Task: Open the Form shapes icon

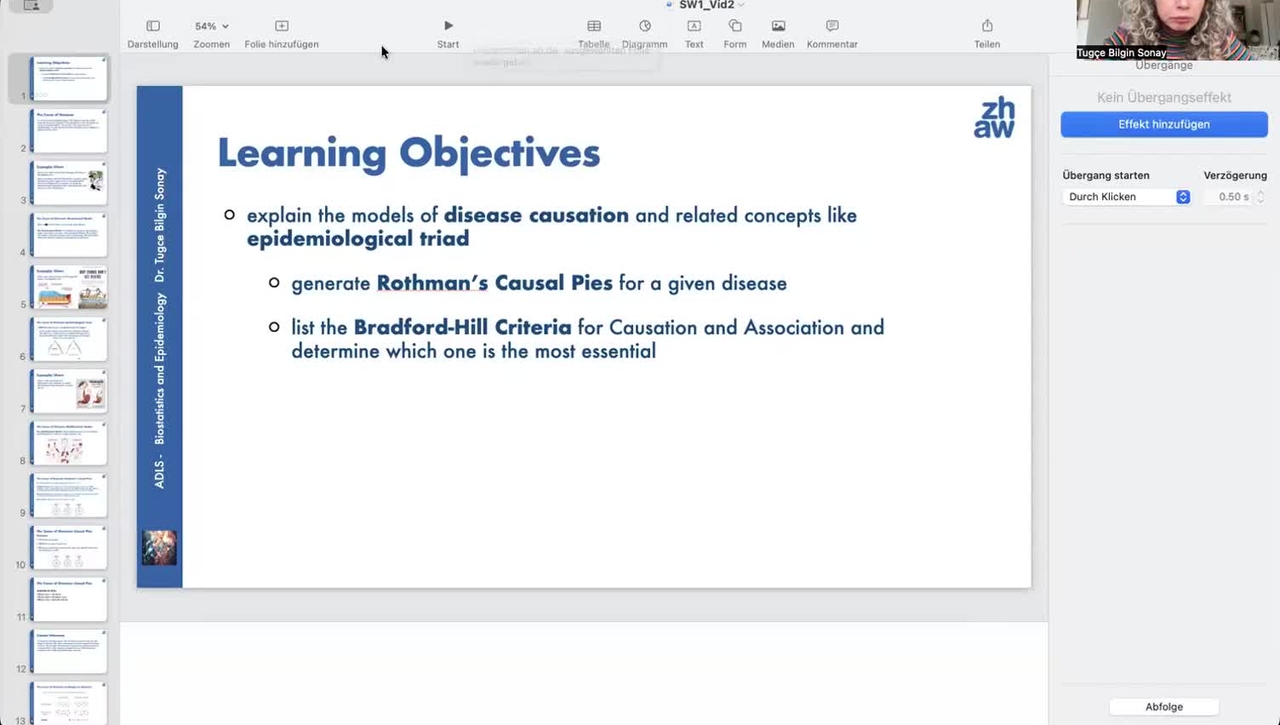Action: [x=735, y=26]
